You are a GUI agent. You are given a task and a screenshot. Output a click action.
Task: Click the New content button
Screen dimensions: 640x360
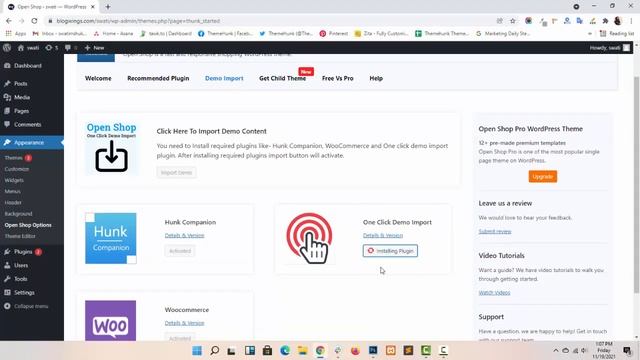(x=94, y=48)
